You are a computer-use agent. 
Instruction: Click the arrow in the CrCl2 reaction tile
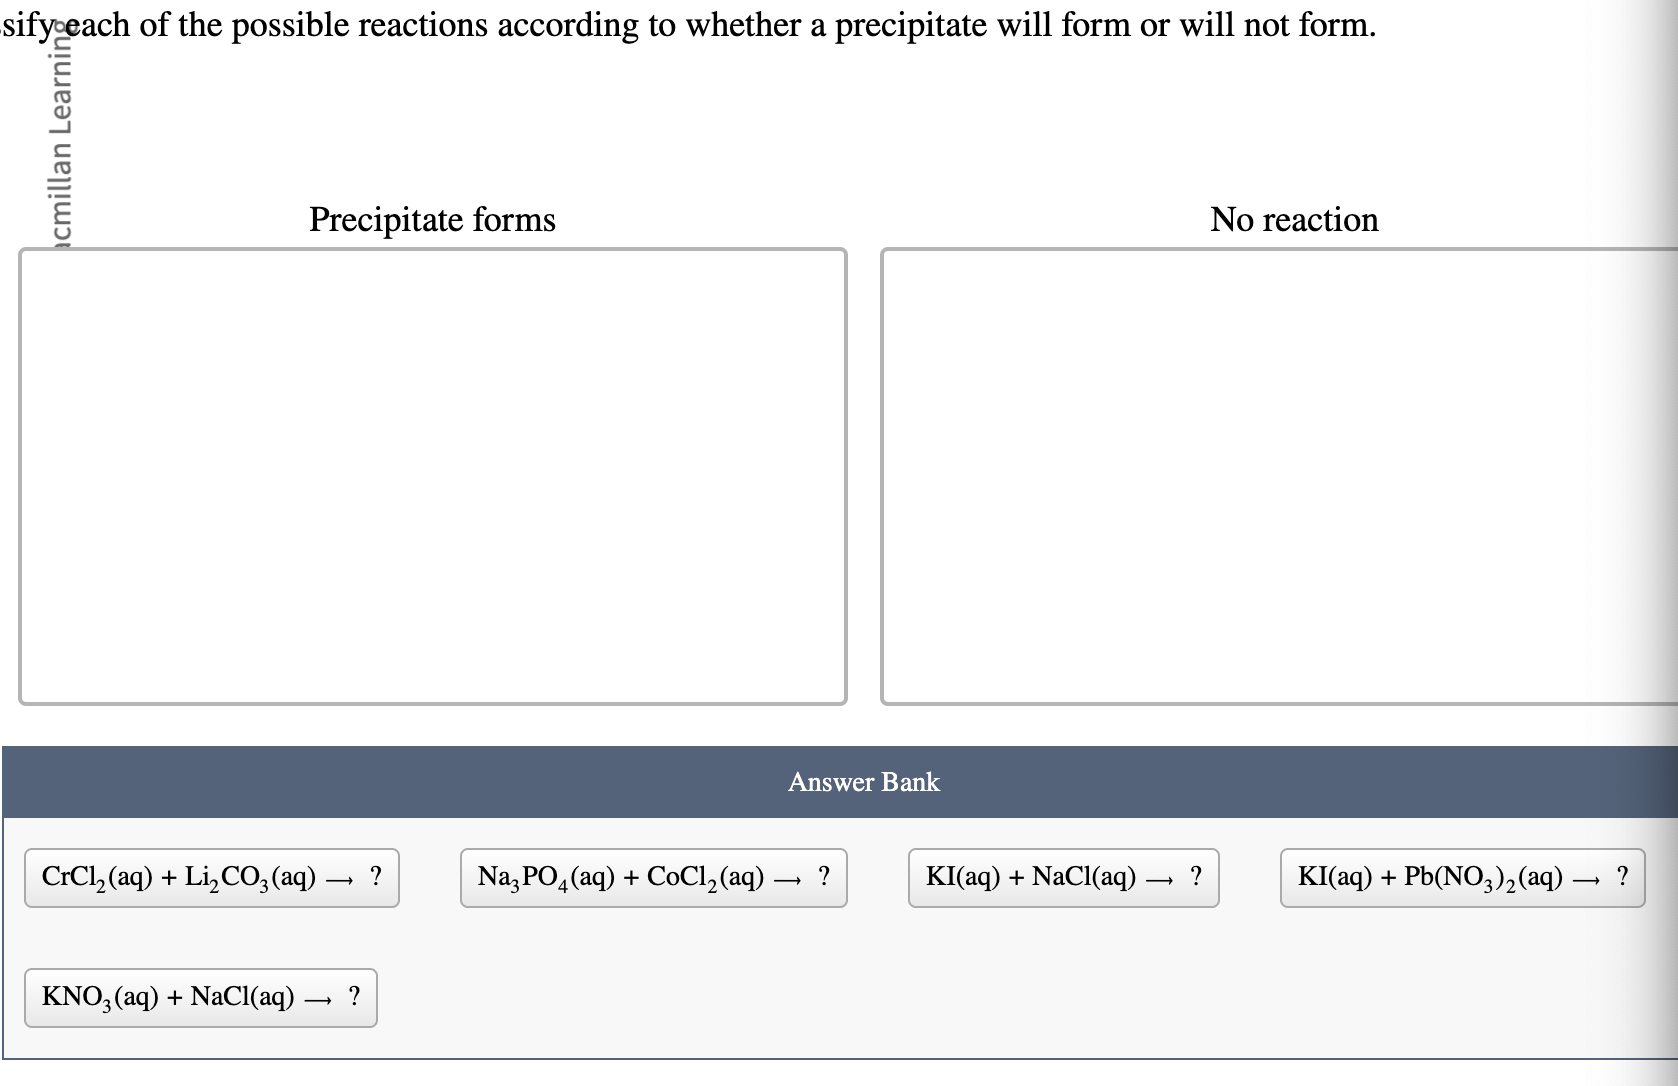coord(341,878)
